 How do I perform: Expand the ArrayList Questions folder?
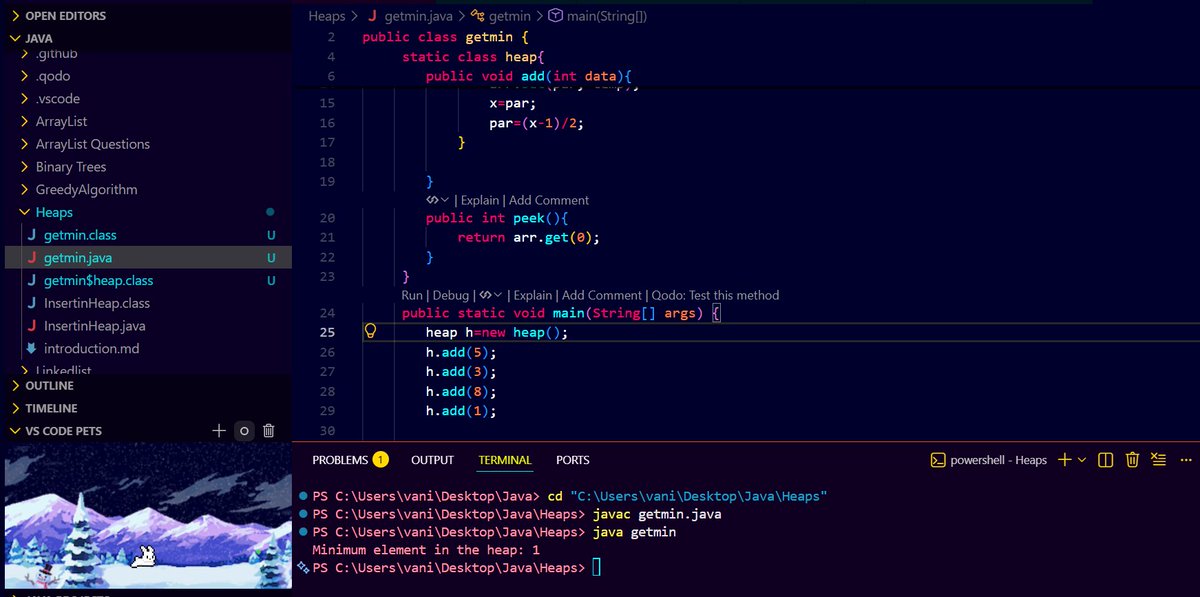pos(26,144)
